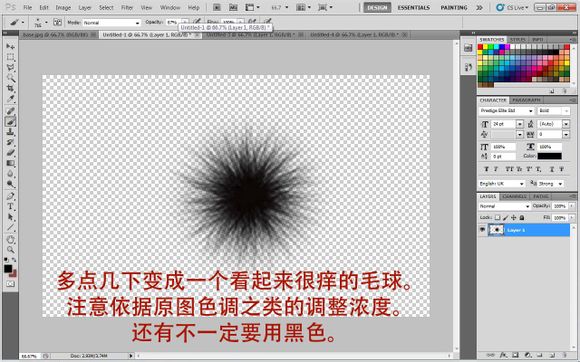This screenshot has height=362, width=580.
Task: Toggle lock position
Action: tap(514, 218)
